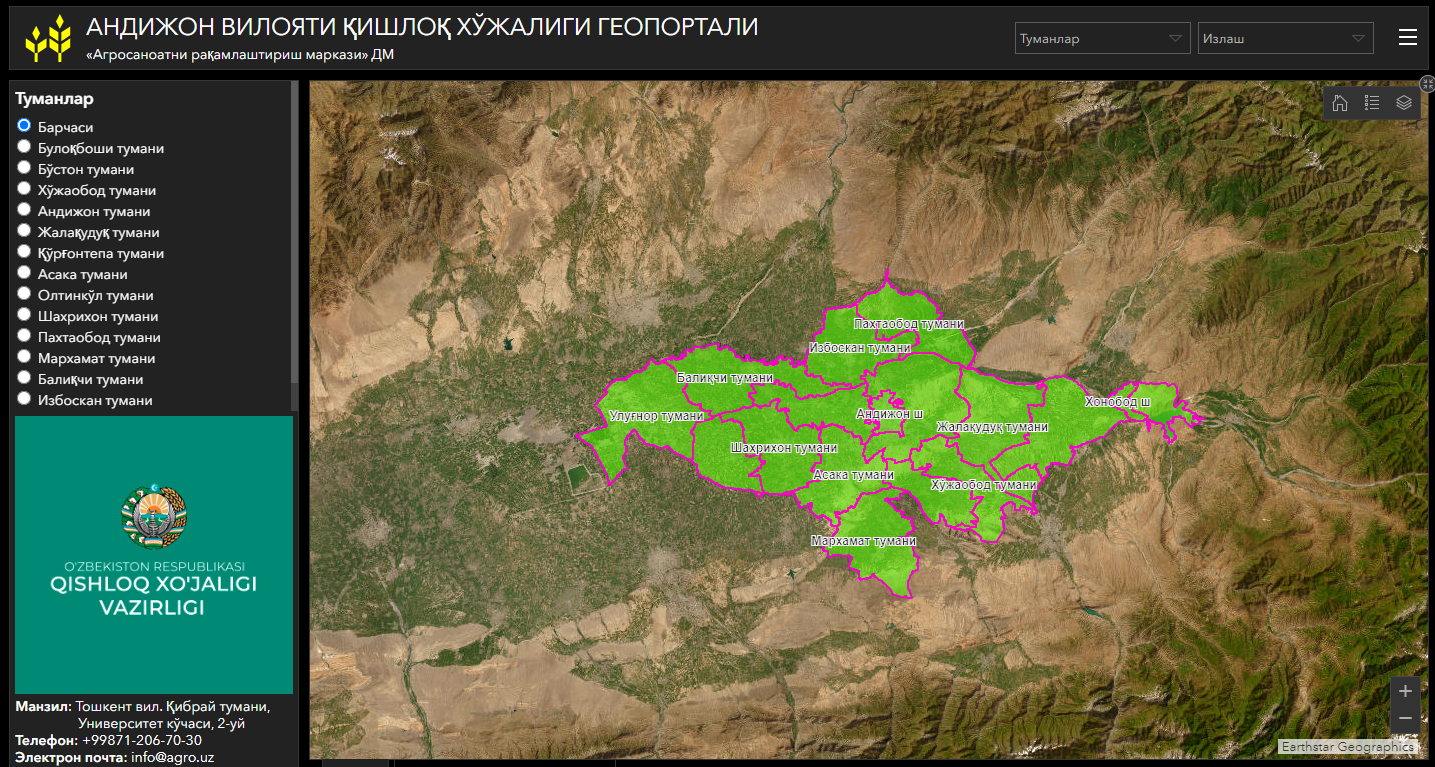
Task: Choose the Асака тумани radio option
Action: tap(24, 273)
